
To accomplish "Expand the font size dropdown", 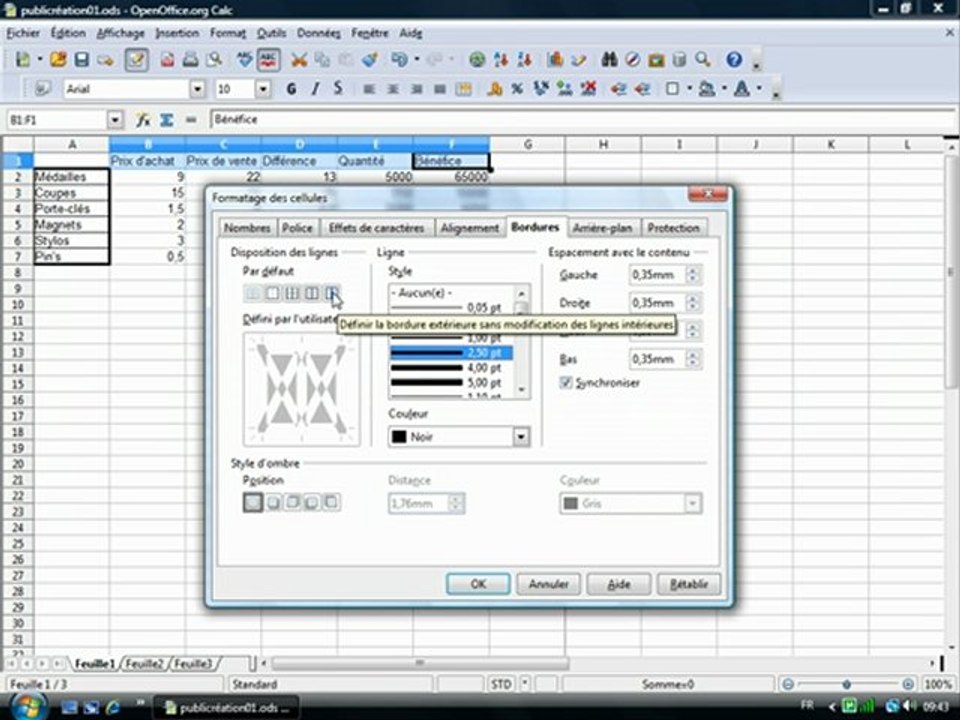I will click(263, 89).
